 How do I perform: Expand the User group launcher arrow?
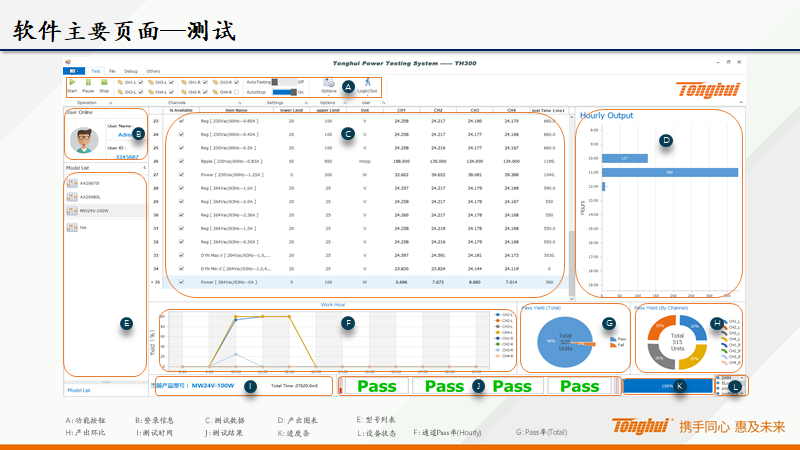tap(384, 103)
